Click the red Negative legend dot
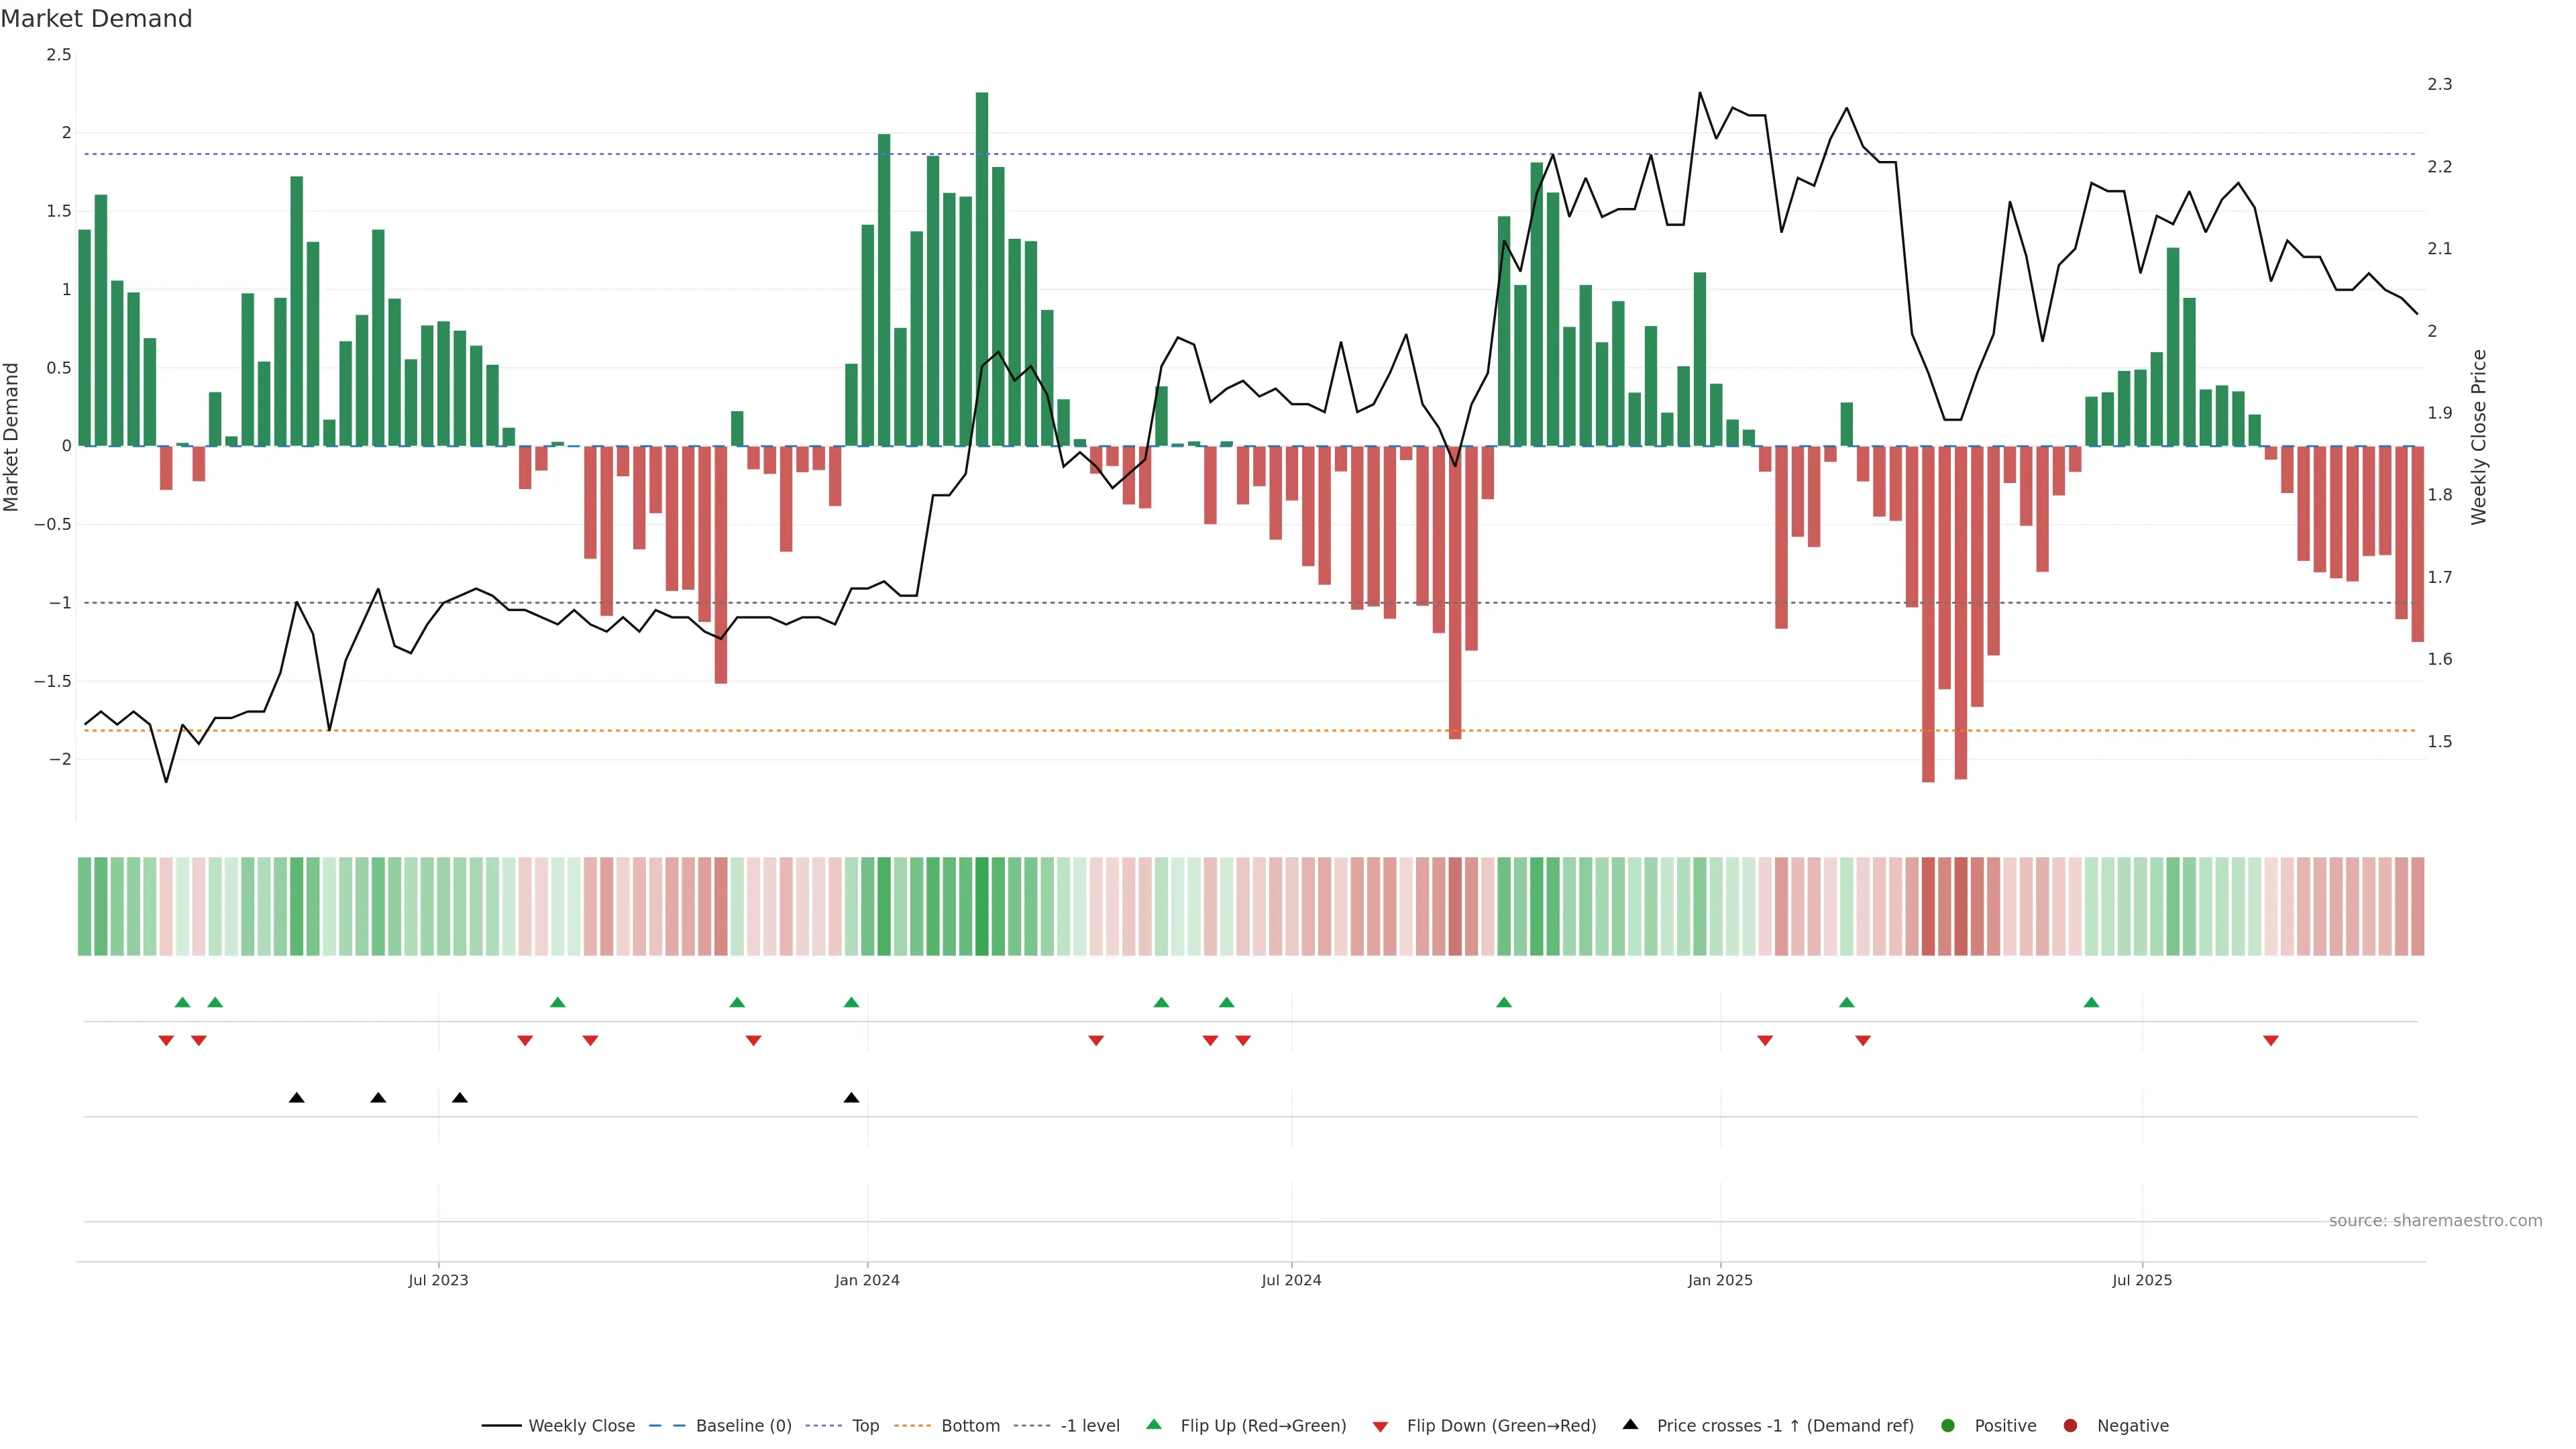This screenshot has height=1449, width=2576. pos(2070,1426)
